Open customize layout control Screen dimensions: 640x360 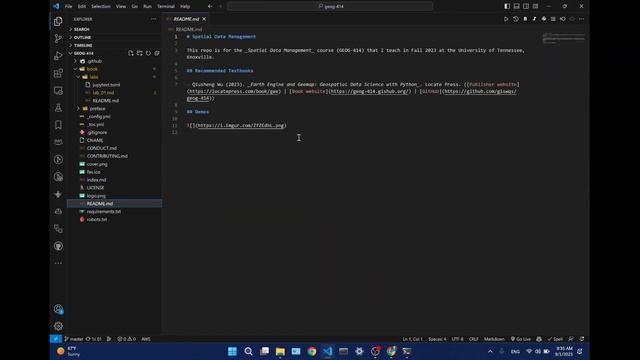point(535,6)
